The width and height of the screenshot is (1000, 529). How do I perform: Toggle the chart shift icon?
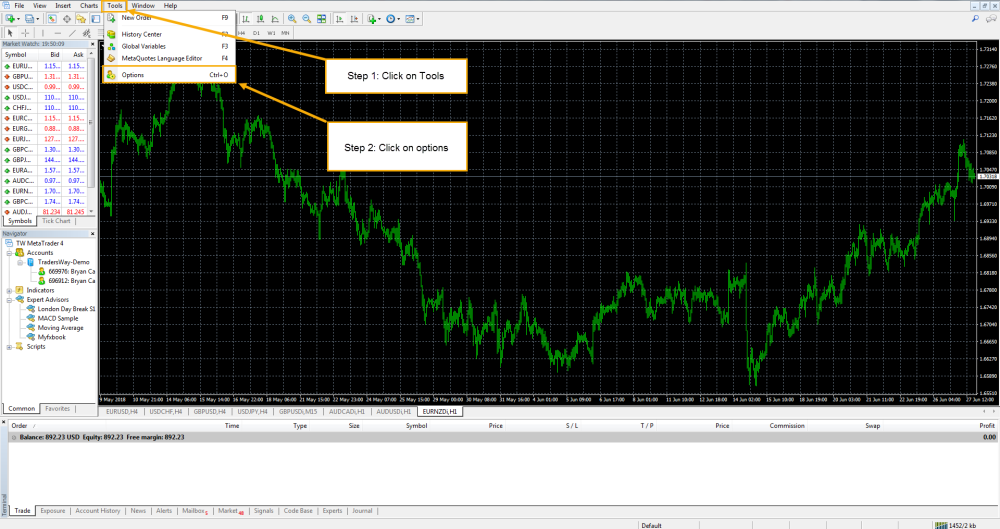(x=354, y=19)
